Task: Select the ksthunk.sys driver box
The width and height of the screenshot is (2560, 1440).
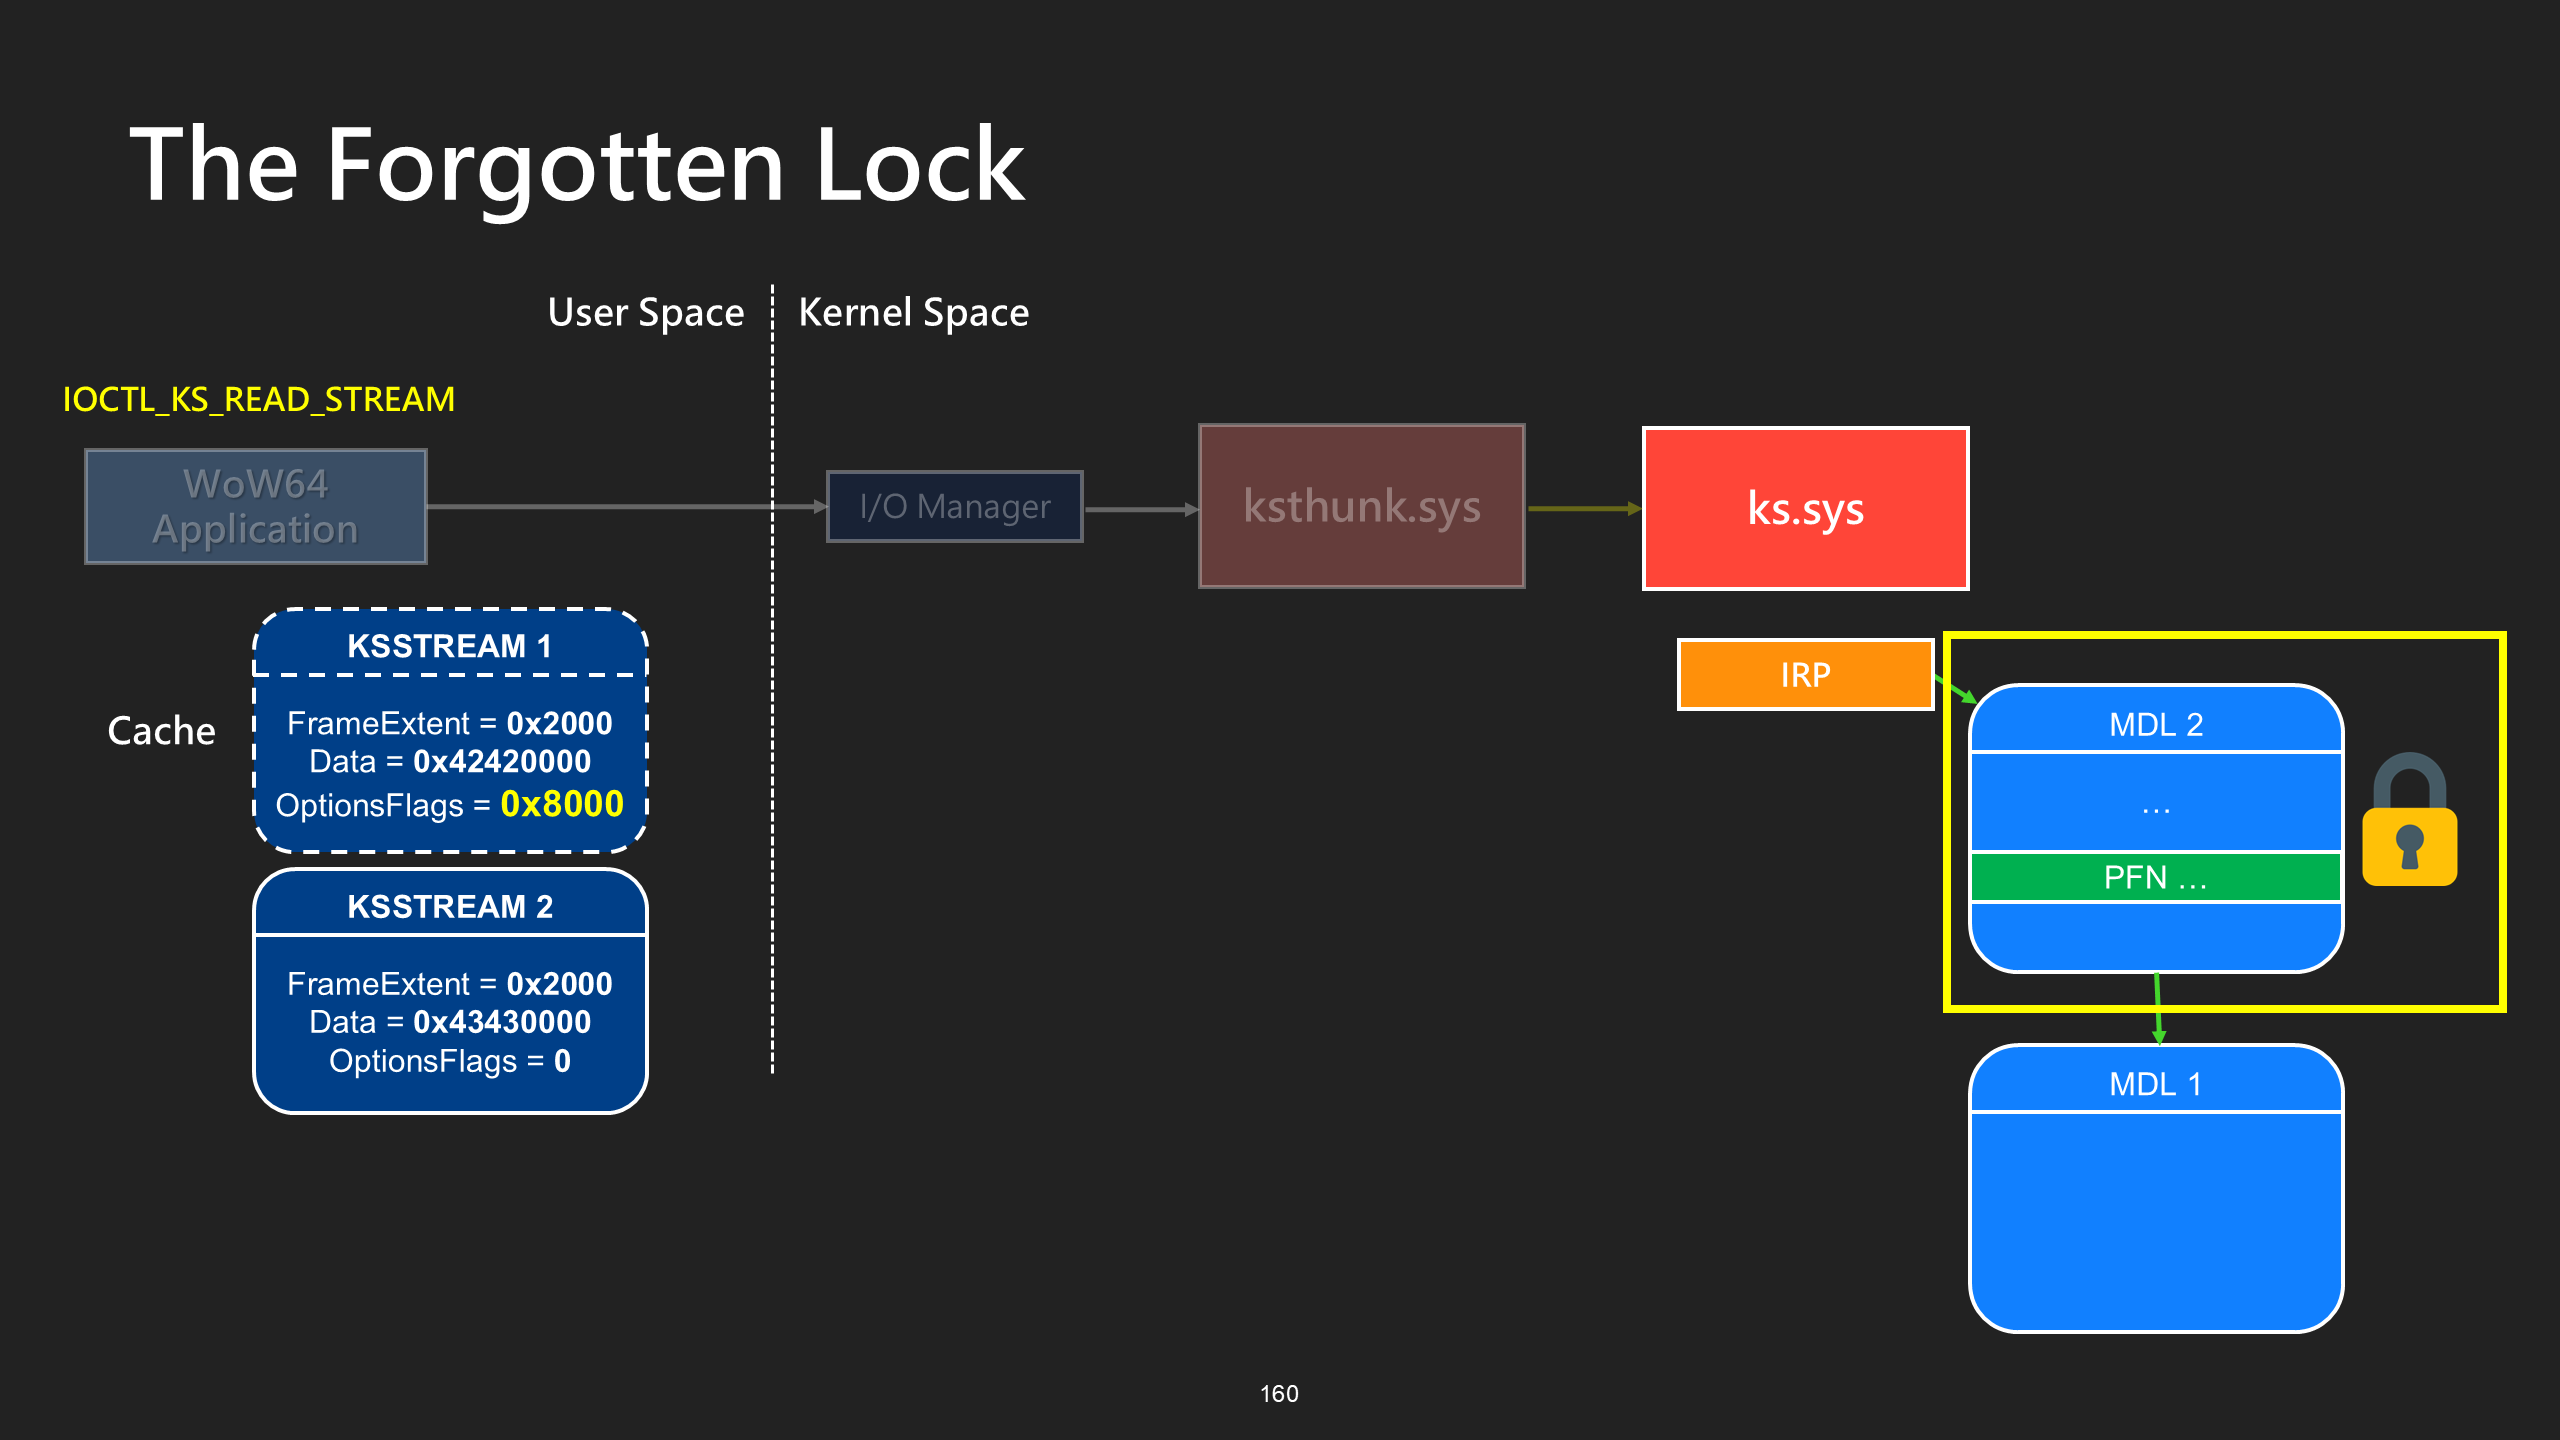Action: [1361, 506]
